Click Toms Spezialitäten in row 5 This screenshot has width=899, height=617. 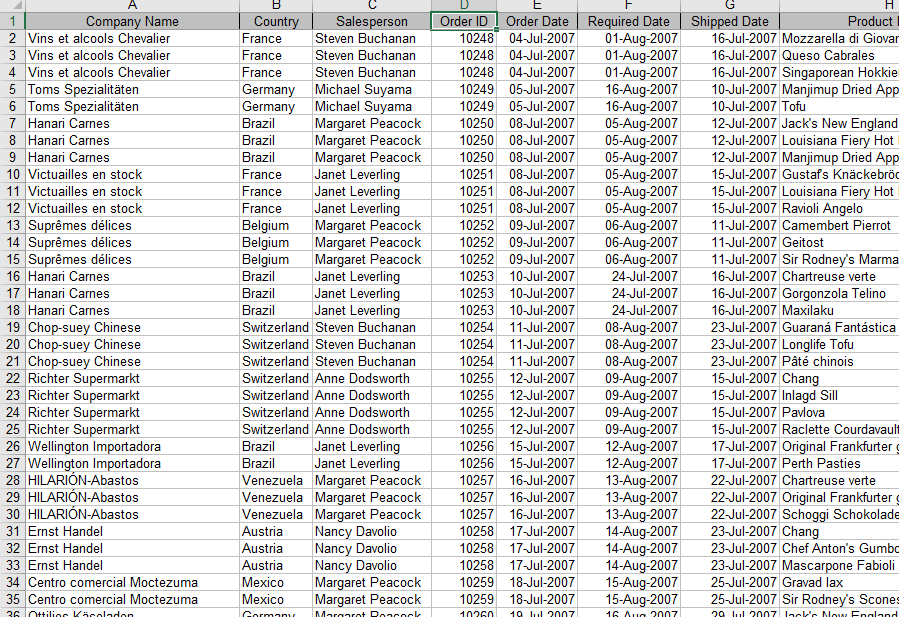132,89
